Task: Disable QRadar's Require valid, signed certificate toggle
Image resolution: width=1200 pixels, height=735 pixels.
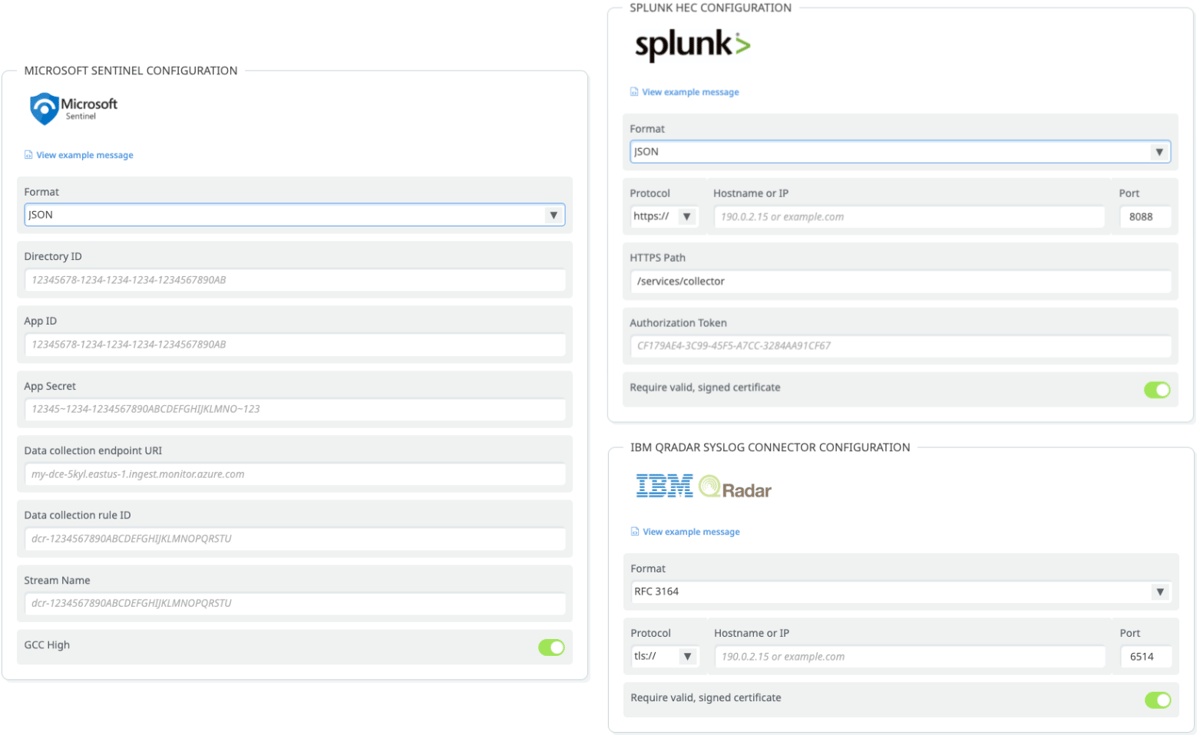Action: 1157,700
